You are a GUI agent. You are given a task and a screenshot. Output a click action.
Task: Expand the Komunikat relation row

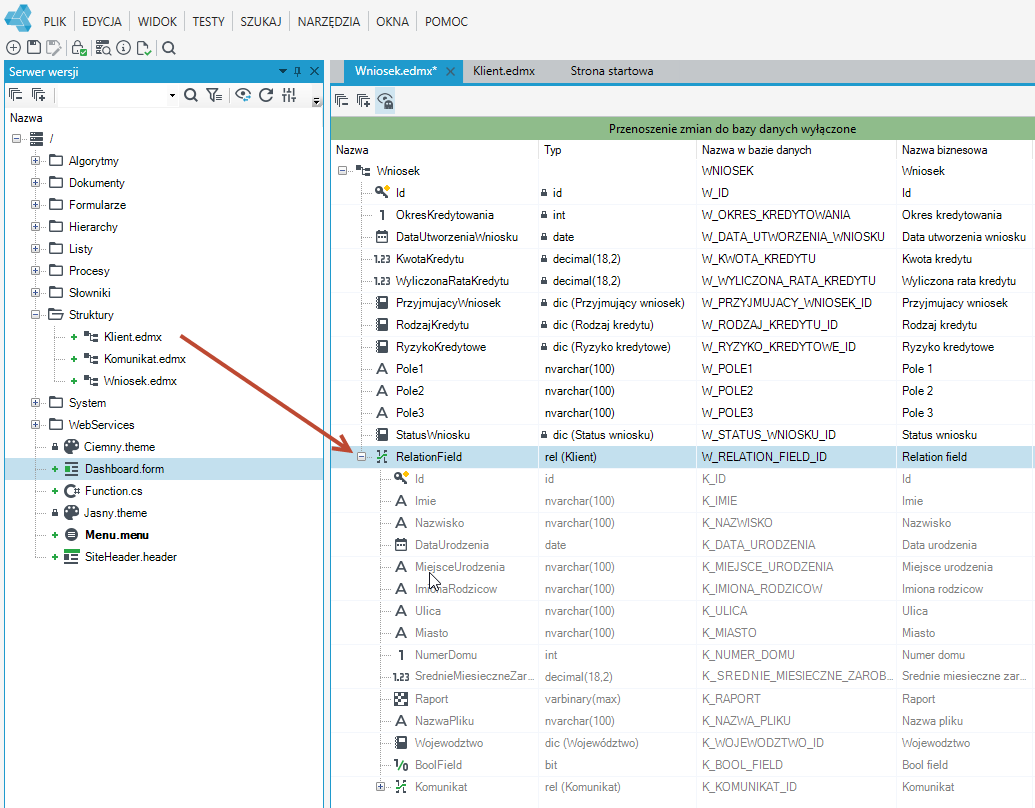[x=380, y=787]
